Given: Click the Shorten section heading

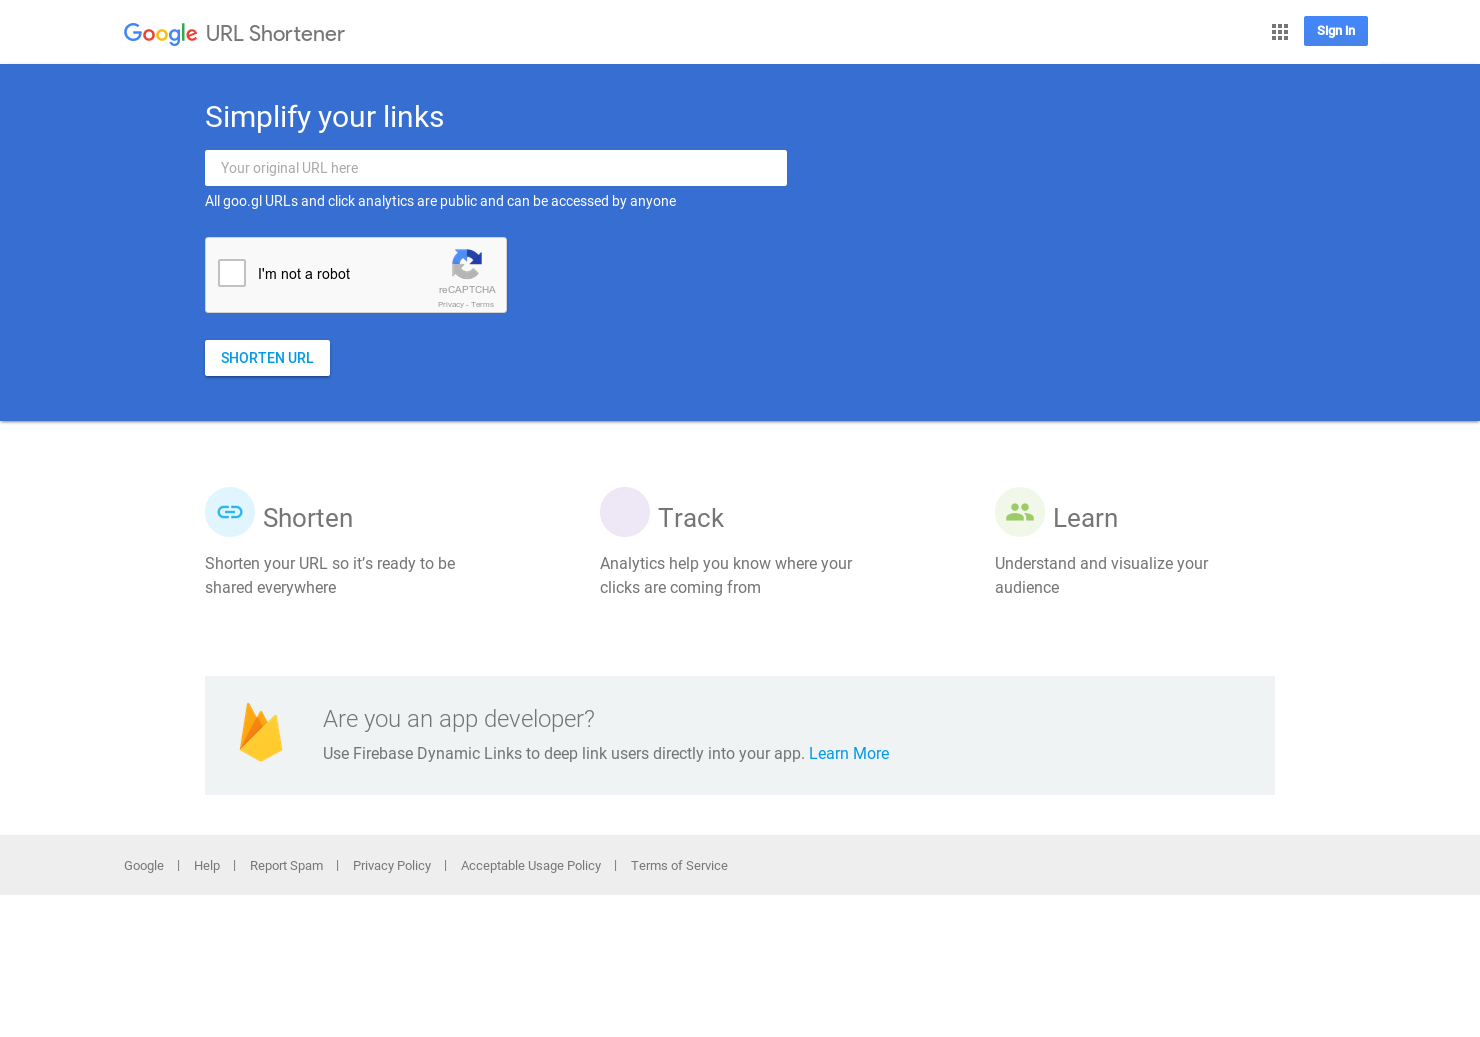Looking at the screenshot, I should (x=308, y=518).
